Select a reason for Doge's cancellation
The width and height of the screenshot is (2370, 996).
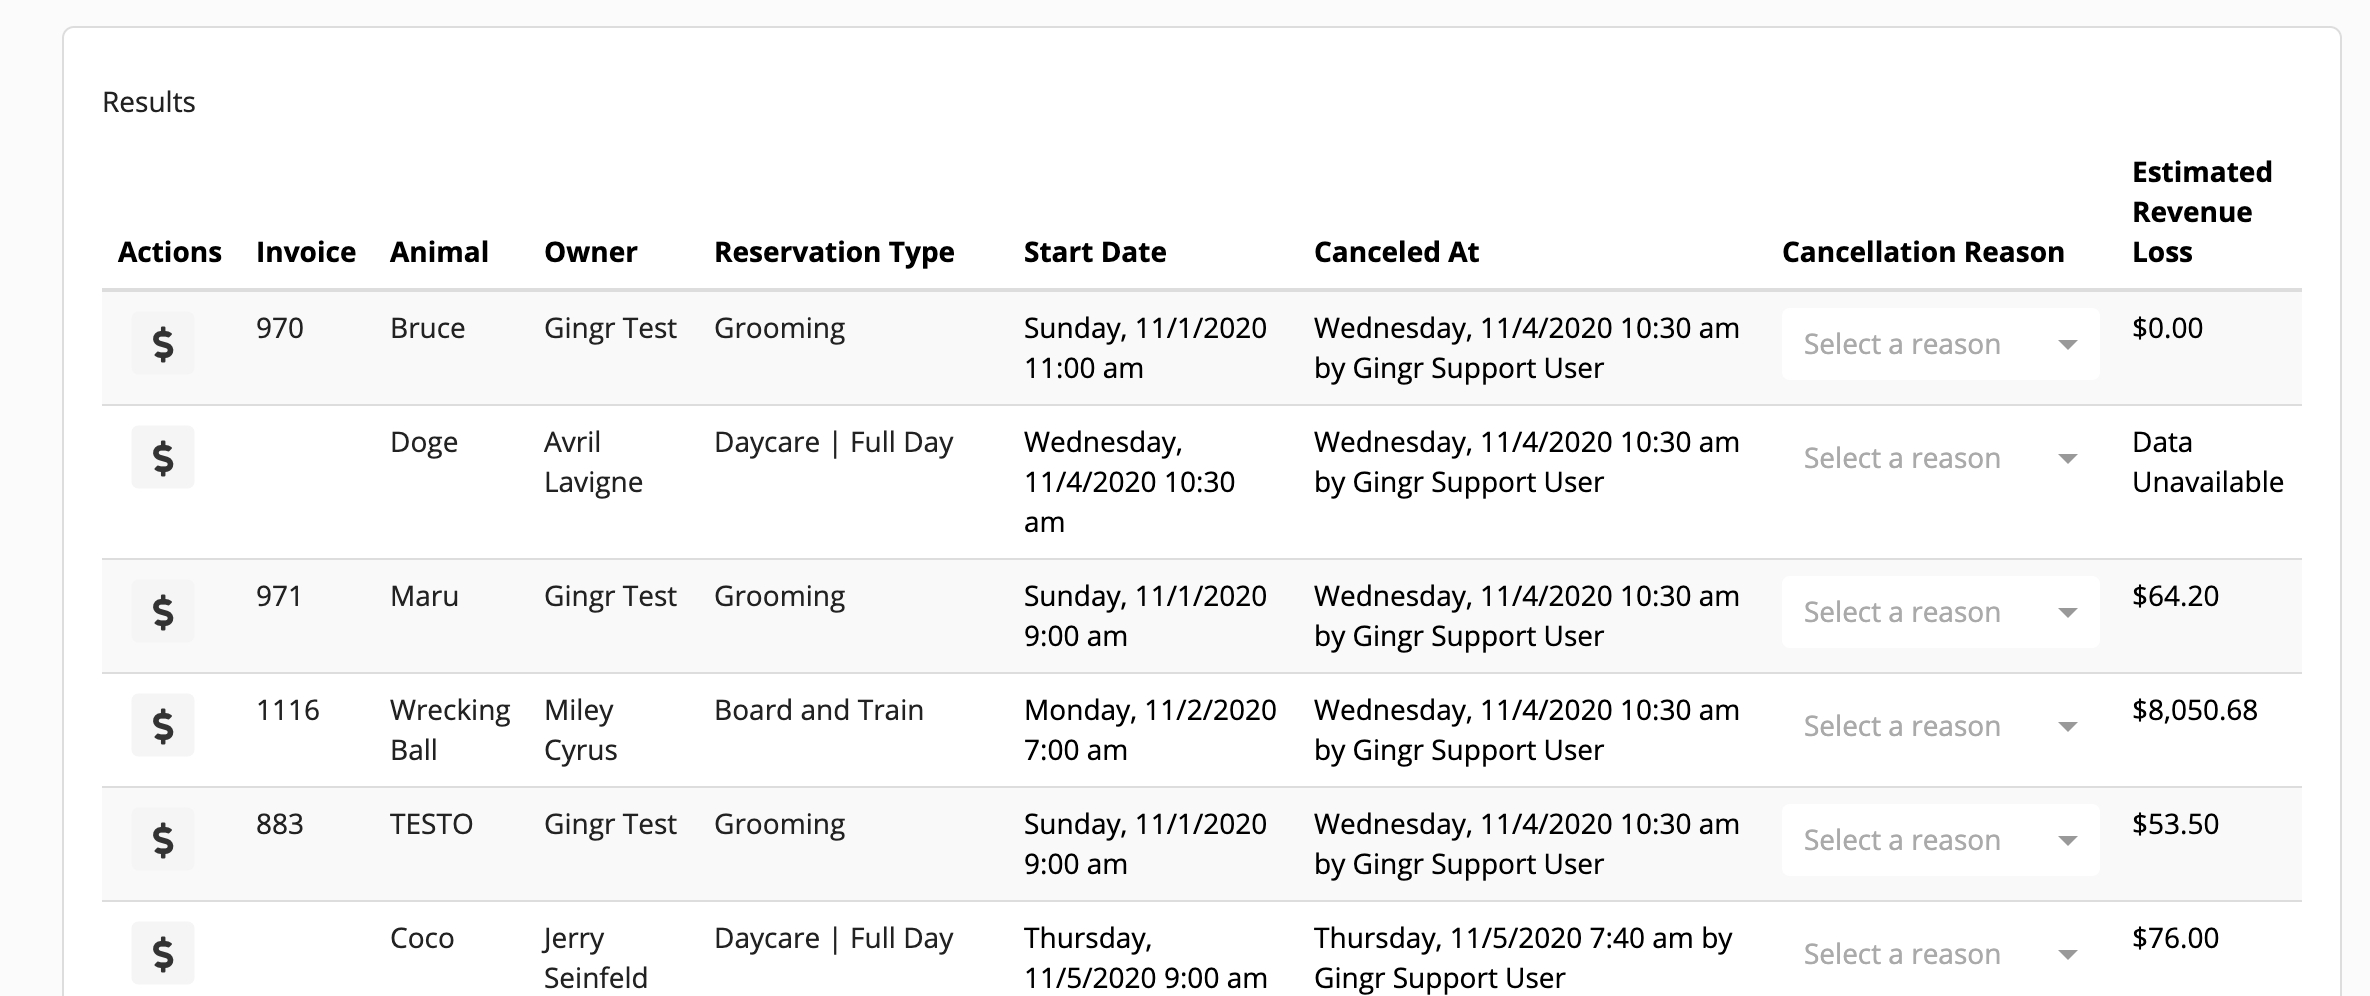click(1938, 457)
